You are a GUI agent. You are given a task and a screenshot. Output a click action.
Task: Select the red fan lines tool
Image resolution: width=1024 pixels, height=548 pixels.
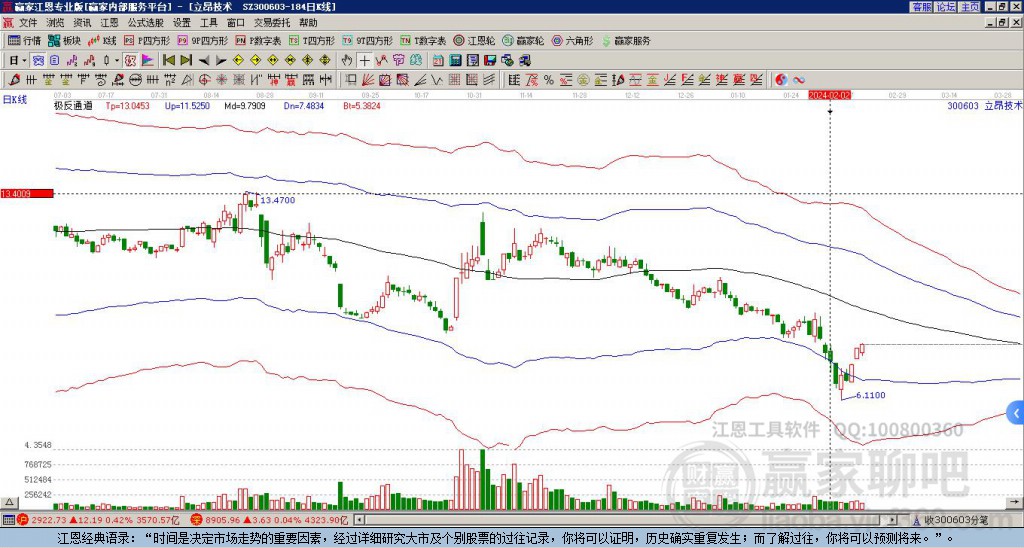click(x=368, y=80)
